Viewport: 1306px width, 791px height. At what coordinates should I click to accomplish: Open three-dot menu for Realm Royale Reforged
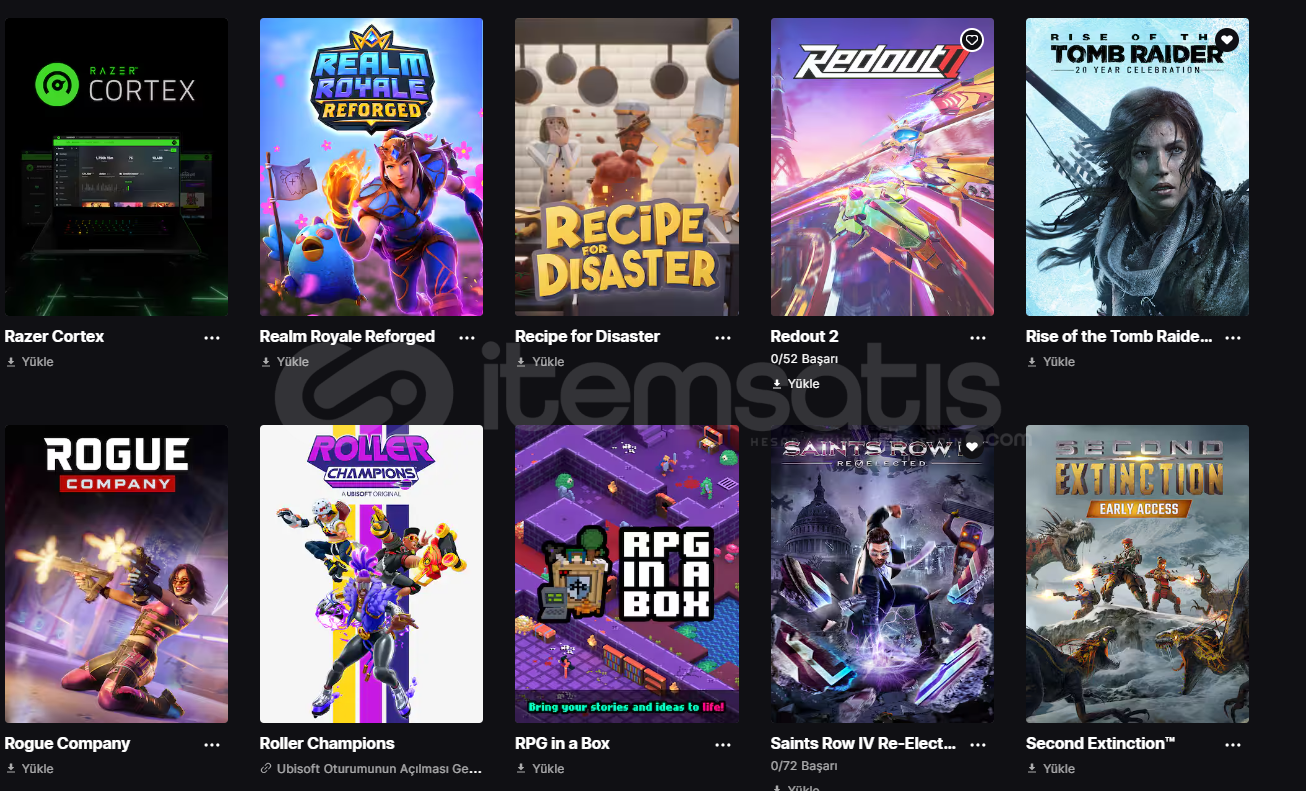(x=467, y=338)
